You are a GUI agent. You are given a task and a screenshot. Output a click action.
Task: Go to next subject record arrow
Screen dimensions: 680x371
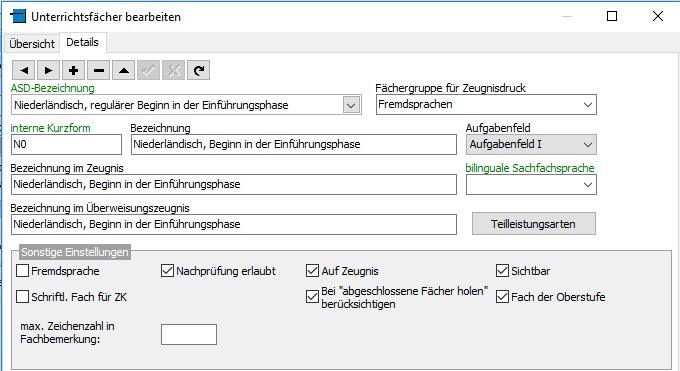pos(48,70)
